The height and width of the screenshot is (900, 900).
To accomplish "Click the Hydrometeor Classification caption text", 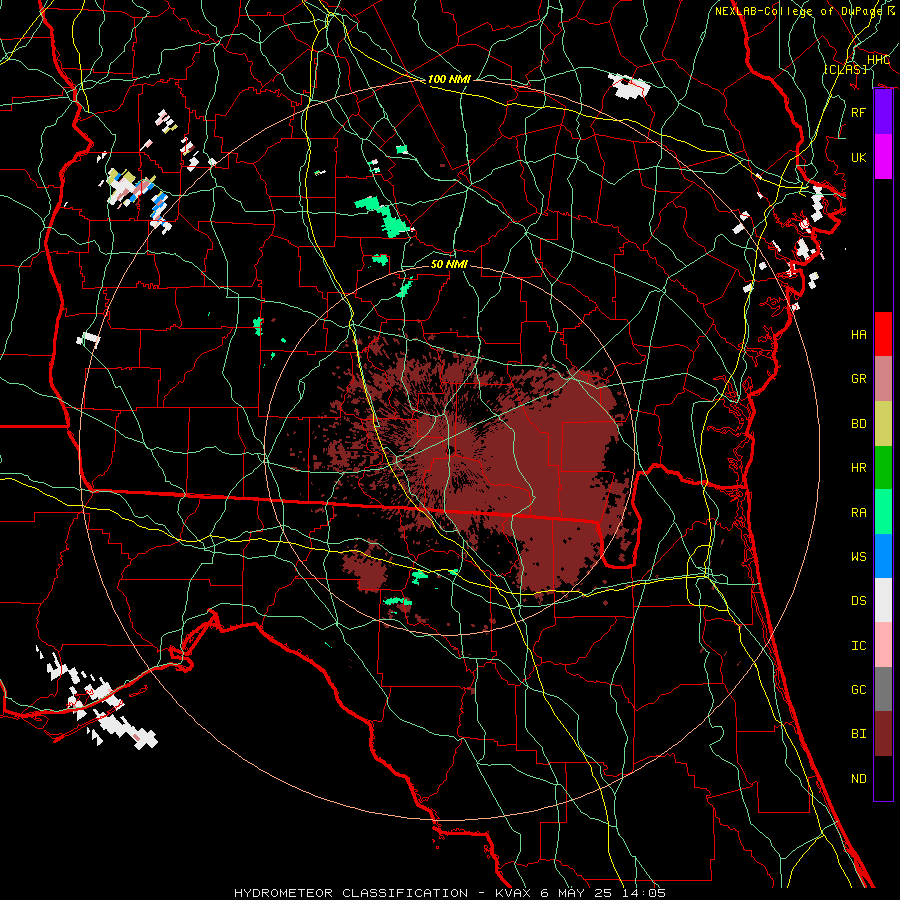I will (351, 893).
